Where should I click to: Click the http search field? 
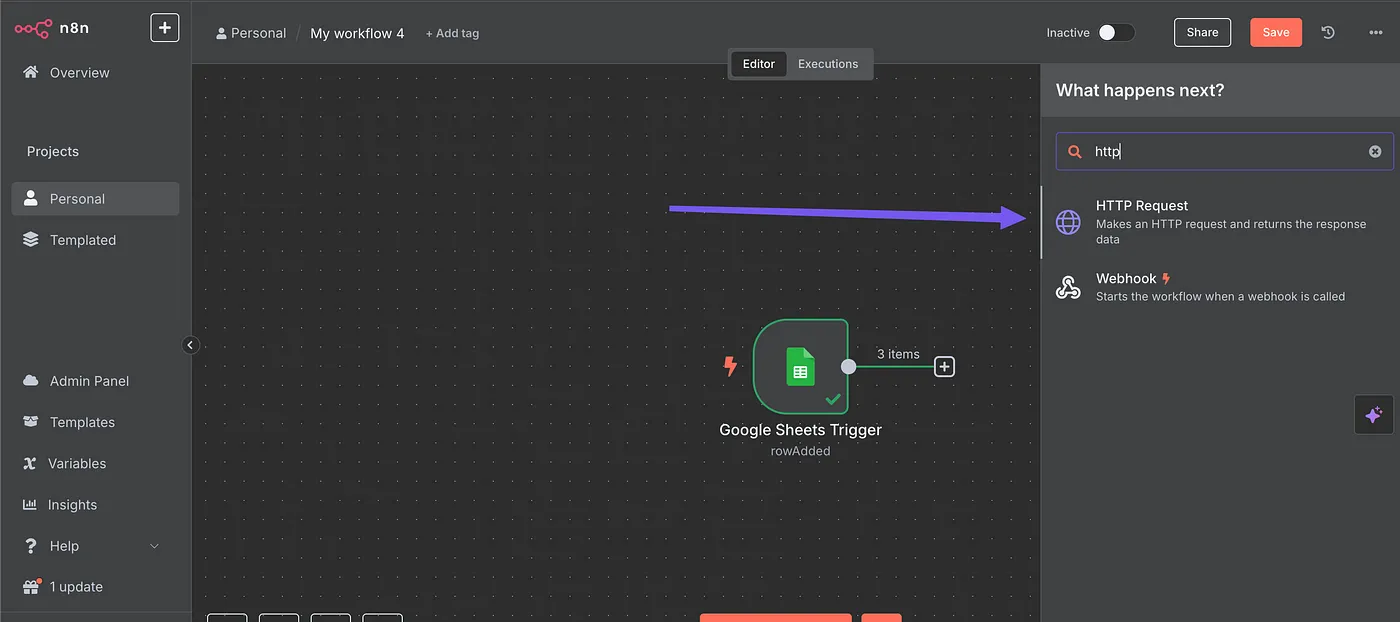point(1225,151)
